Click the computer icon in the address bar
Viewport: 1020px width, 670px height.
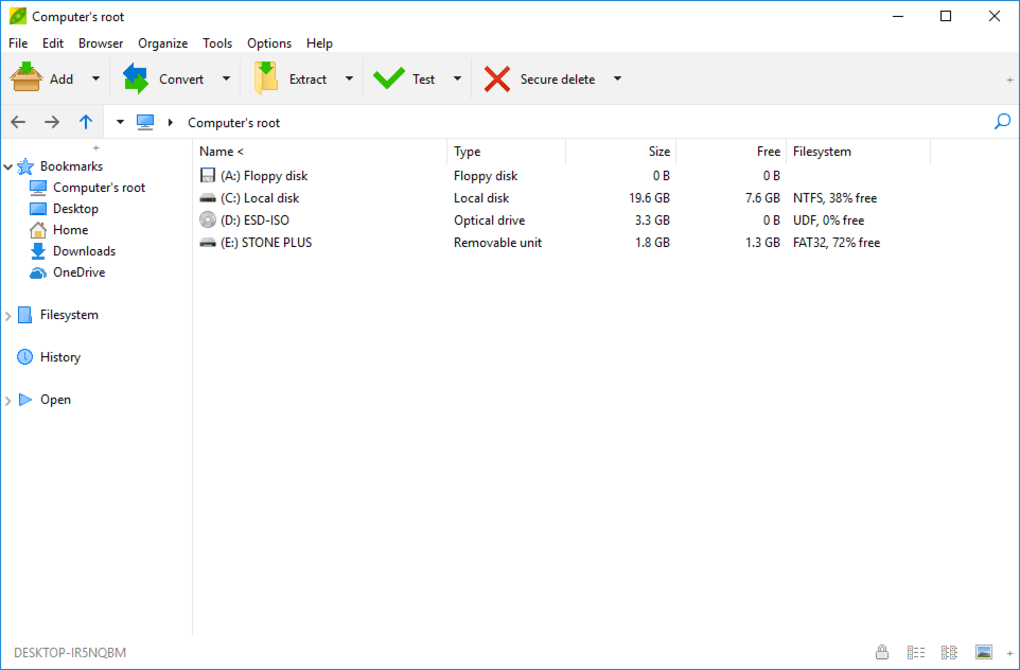coord(146,122)
